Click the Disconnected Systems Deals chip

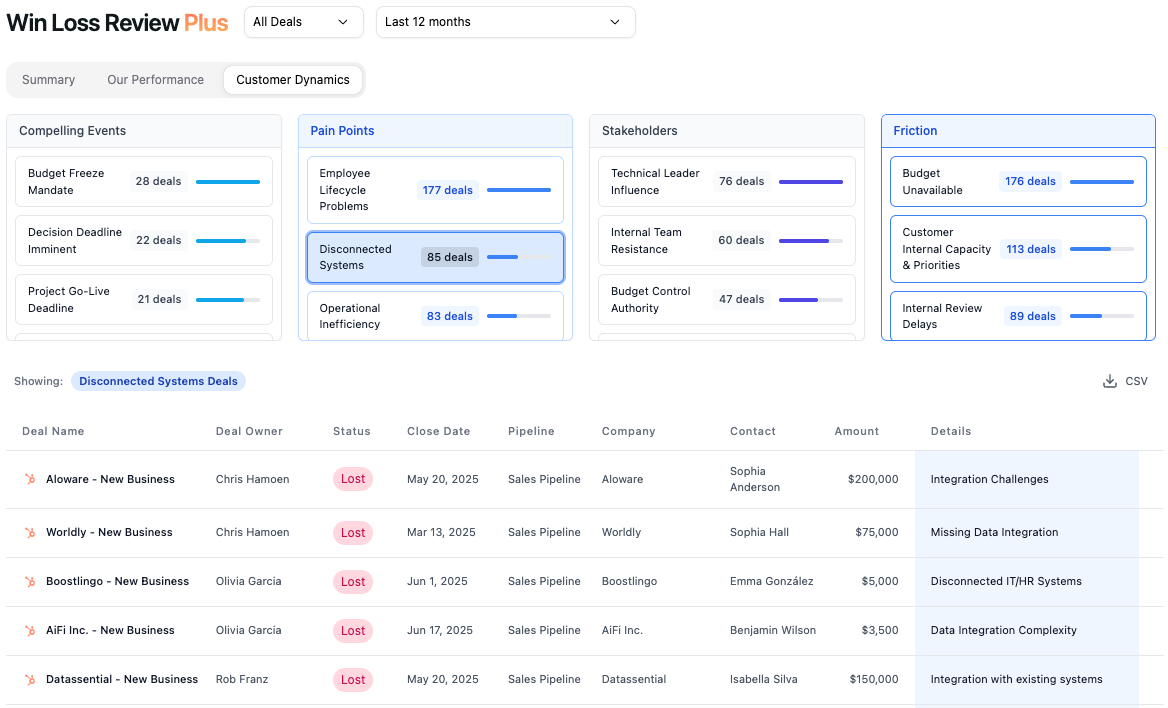point(157,381)
